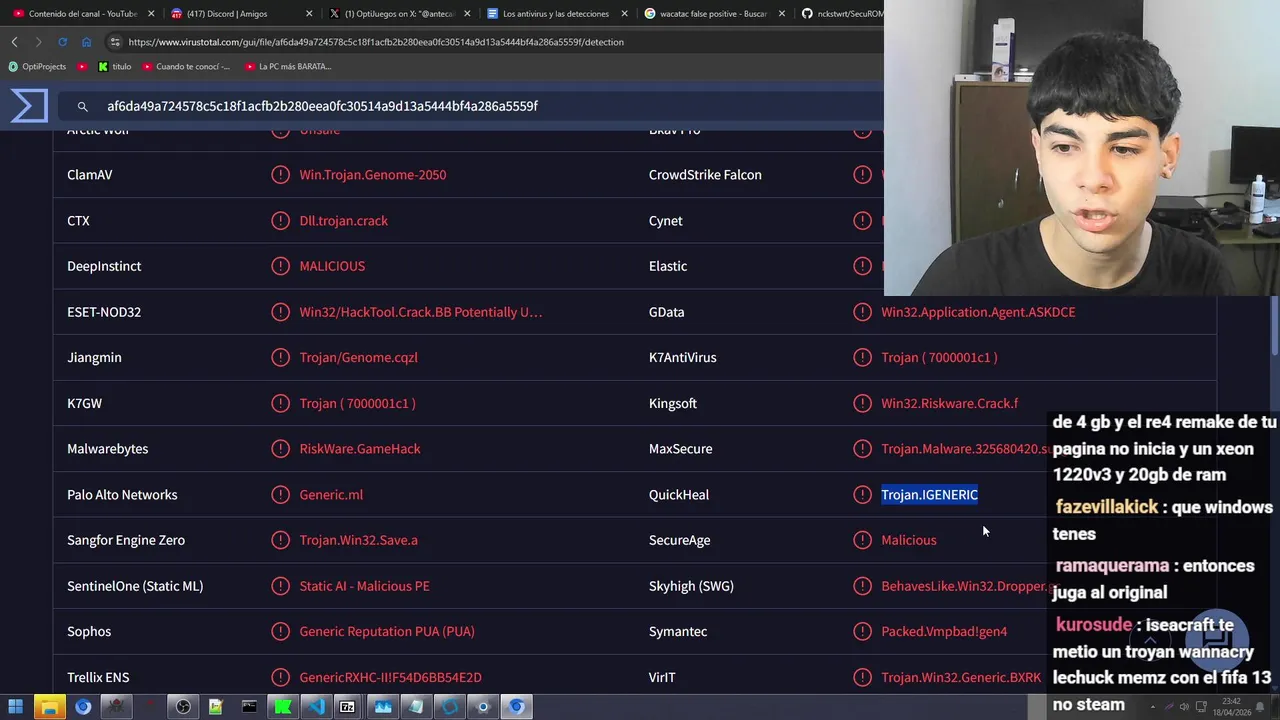Open the bug icon app in taskbar
Image resolution: width=1280 pixels, height=720 pixels.
(116, 707)
